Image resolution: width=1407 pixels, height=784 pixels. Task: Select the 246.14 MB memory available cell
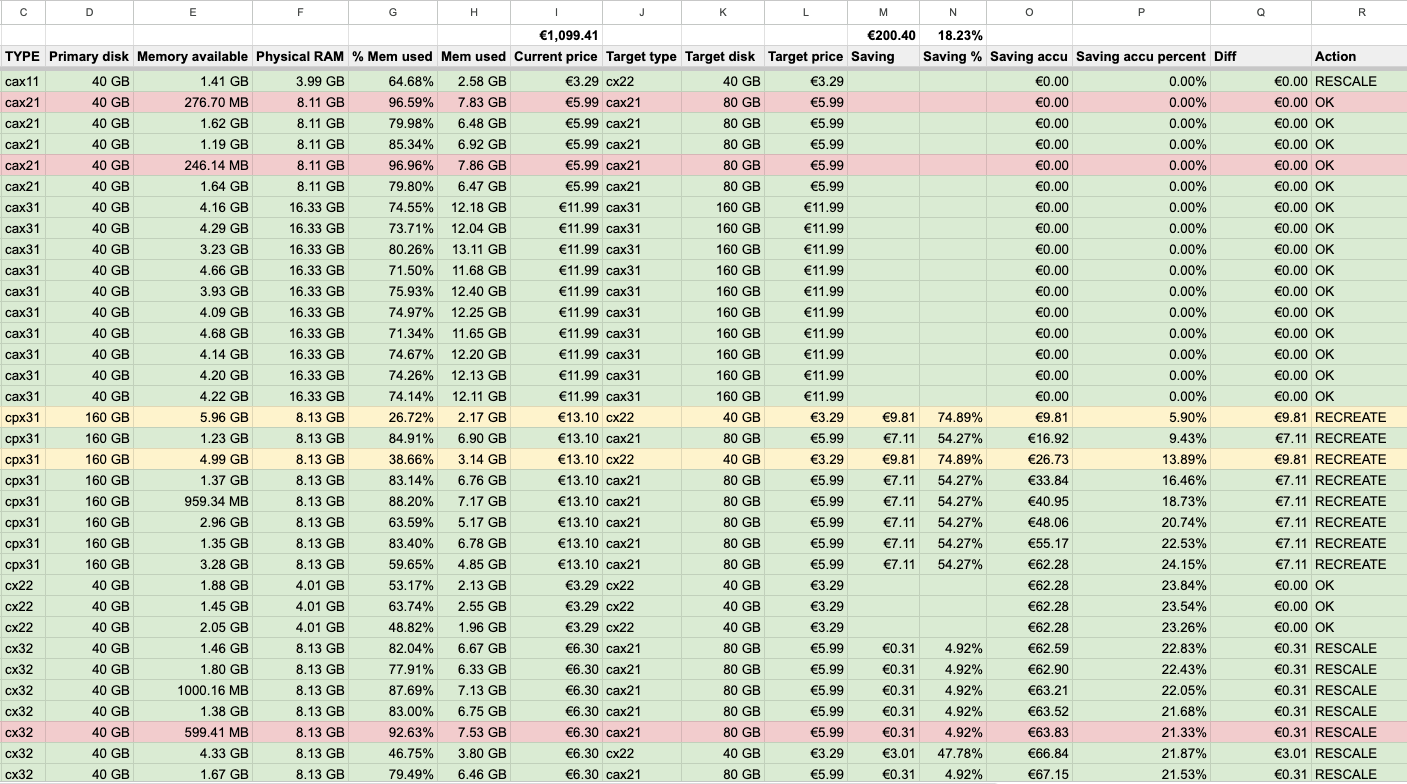click(193, 165)
